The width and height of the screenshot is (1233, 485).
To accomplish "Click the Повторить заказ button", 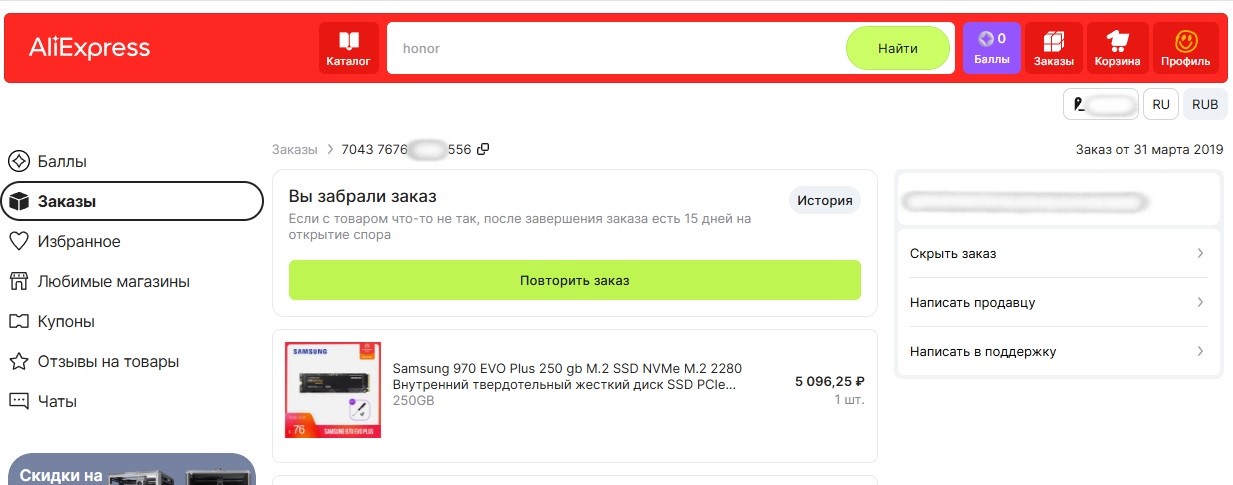I will pos(575,280).
